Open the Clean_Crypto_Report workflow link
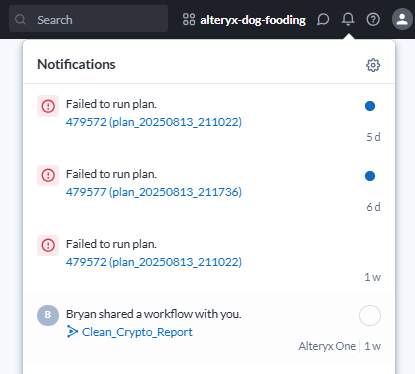Image resolution: width=415 pixels, height=374 pixels. [x=137, y=332]
